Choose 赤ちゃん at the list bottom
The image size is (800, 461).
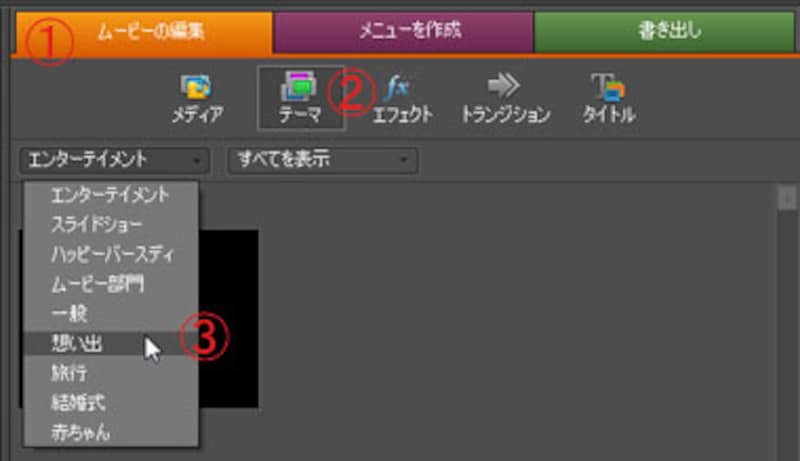coord(82,434)
